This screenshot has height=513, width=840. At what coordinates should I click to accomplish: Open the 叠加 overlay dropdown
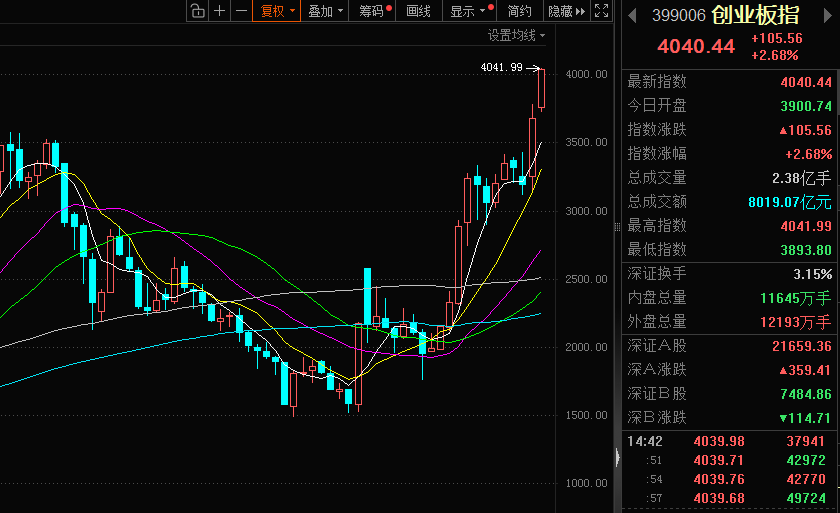(x=325, y=11)
